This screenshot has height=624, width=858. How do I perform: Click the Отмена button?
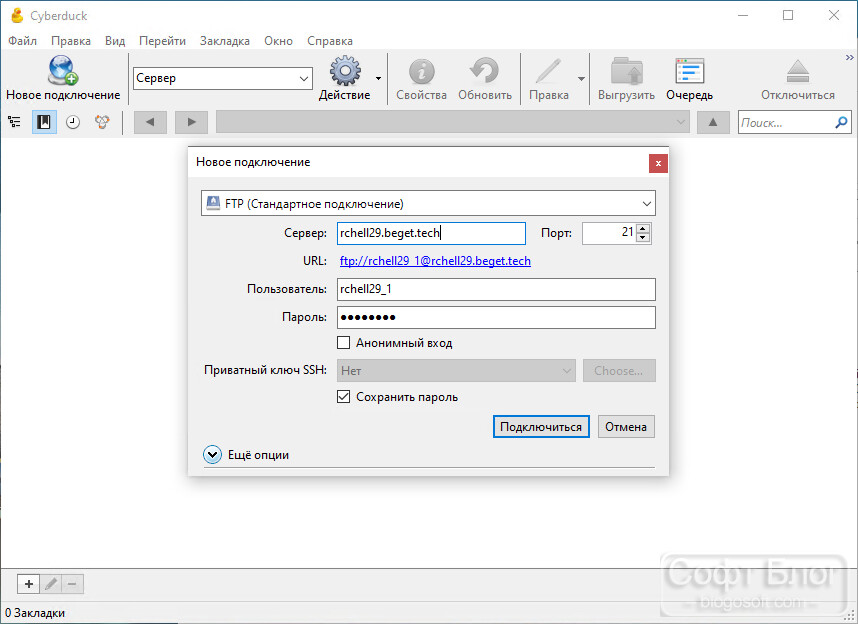click(x=626, y=427)
